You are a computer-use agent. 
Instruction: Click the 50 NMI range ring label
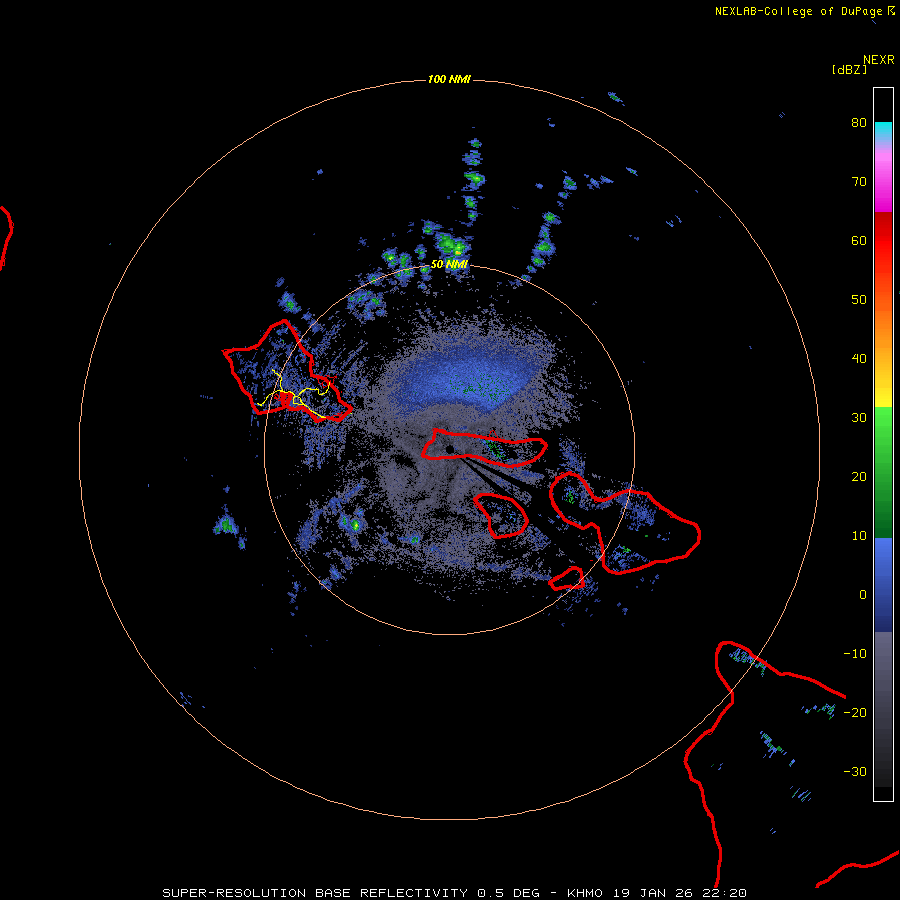449,265
